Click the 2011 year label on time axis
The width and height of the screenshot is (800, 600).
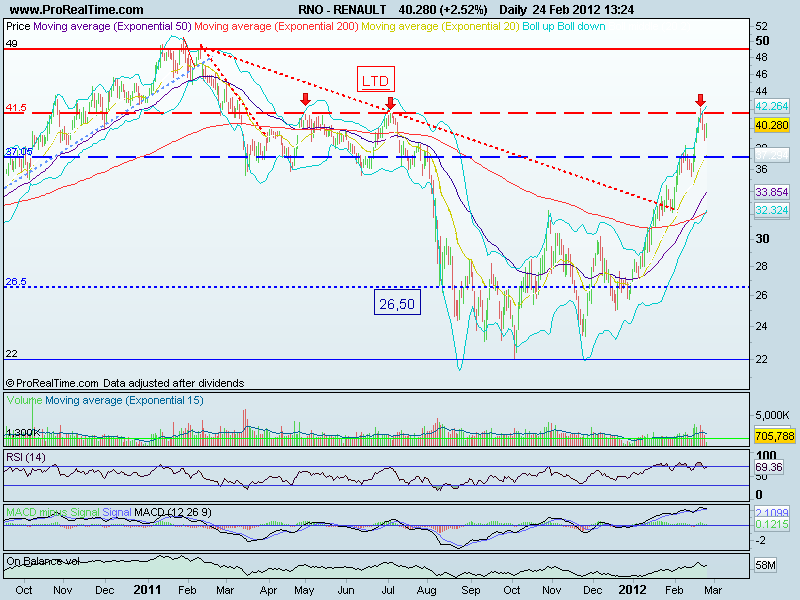pos(147,590)
